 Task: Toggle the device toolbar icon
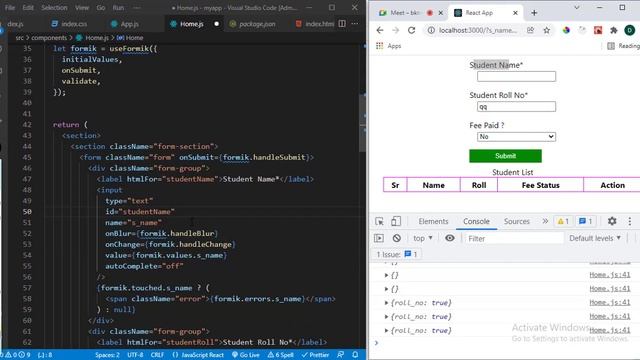(396, 221)
